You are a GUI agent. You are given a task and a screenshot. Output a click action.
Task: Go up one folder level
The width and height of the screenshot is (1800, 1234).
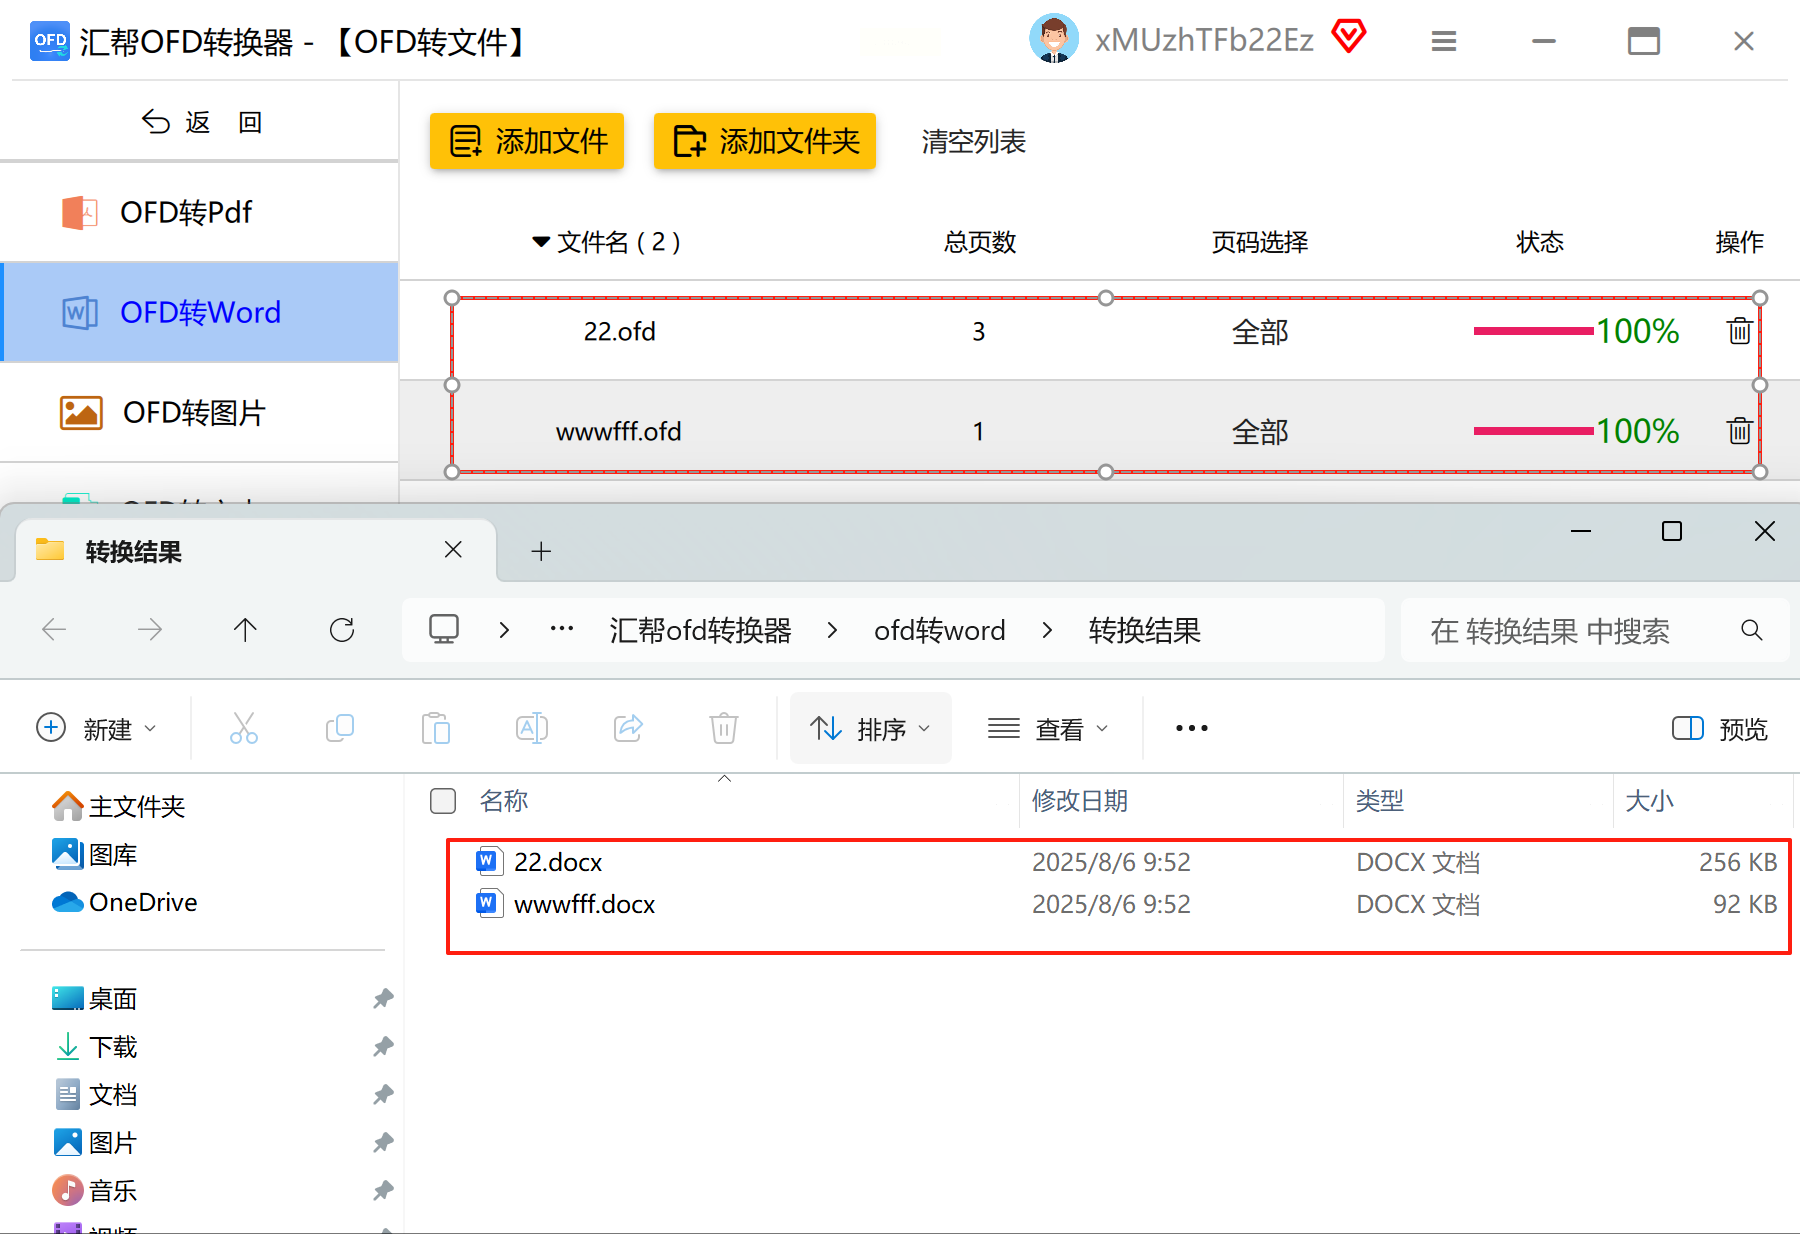point(245,630)
